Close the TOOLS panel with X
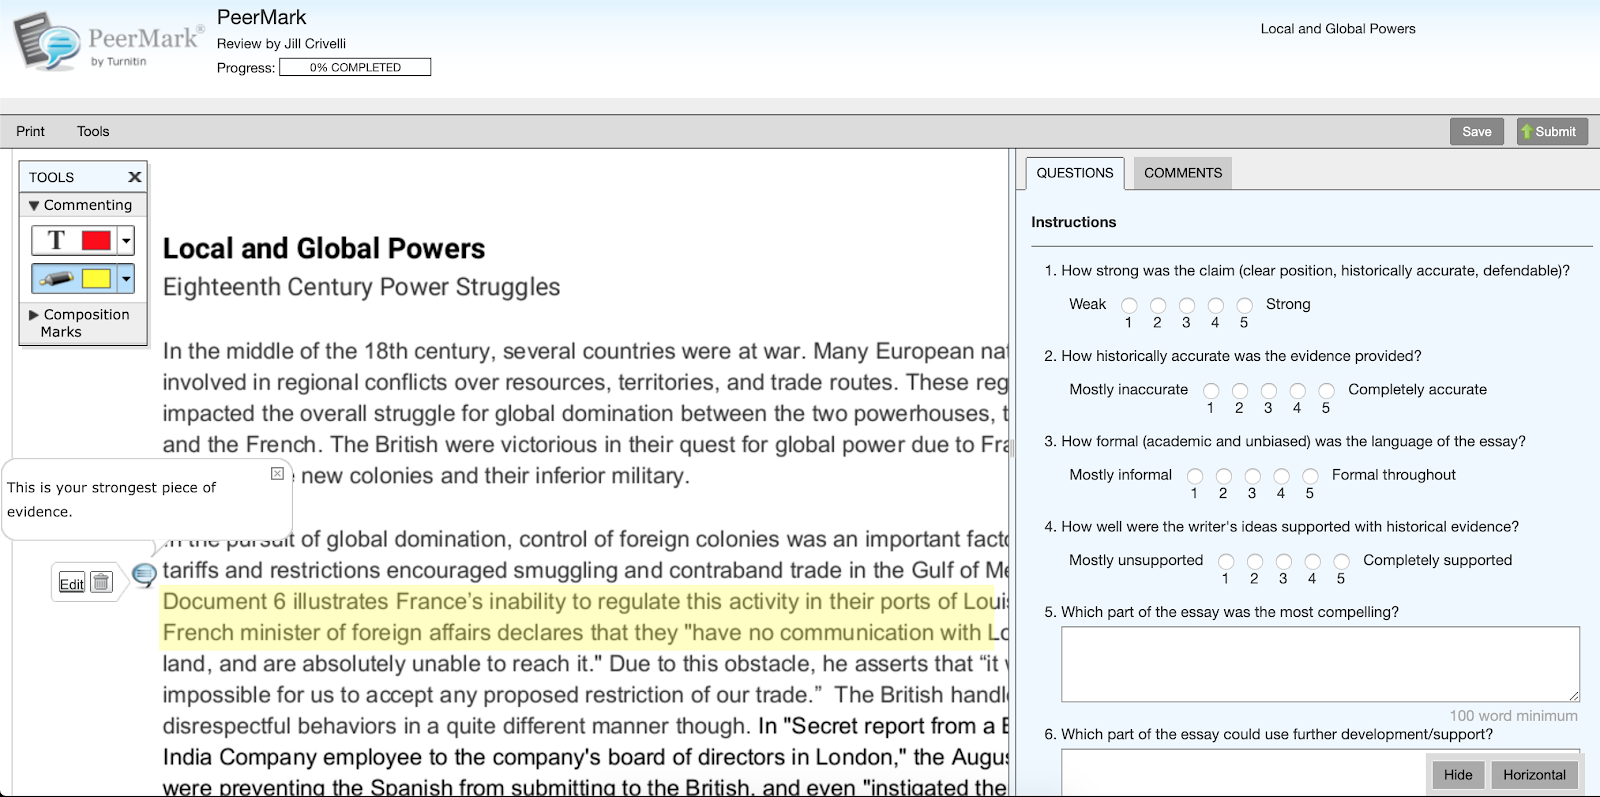This screenshot has width=1600, height=797. tap(135, 177)
